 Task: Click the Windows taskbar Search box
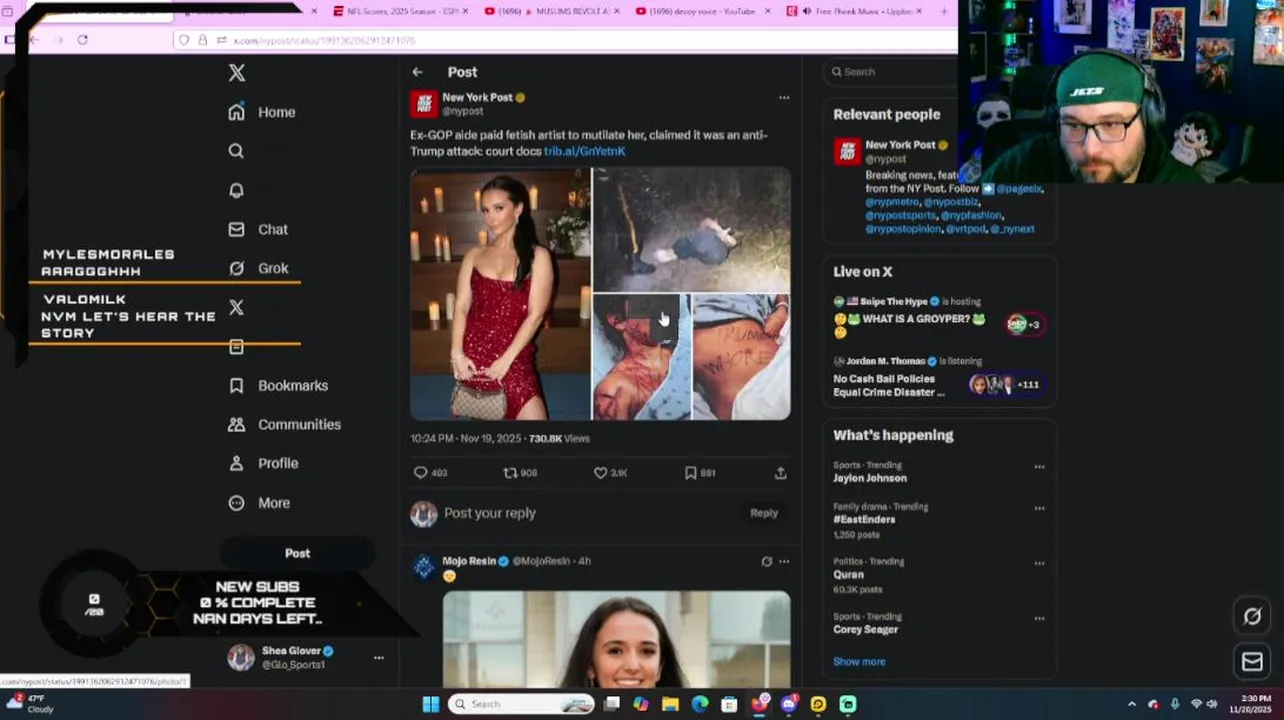tap(521, 704)
